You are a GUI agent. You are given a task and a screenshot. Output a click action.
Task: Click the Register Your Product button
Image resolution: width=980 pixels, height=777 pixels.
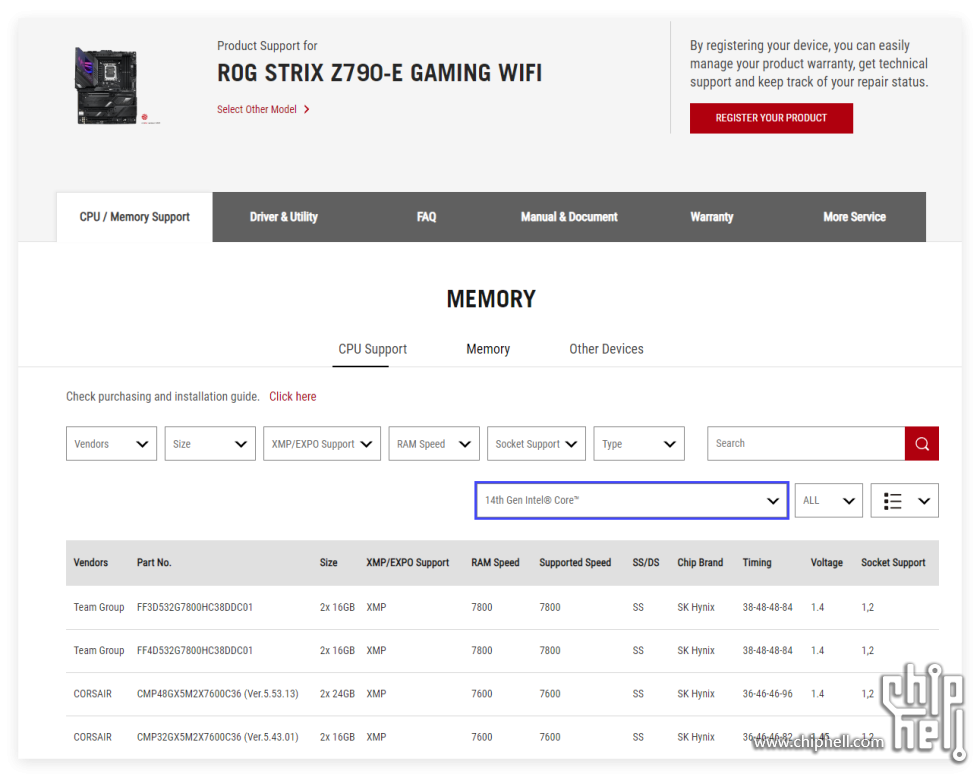point(771,118)
